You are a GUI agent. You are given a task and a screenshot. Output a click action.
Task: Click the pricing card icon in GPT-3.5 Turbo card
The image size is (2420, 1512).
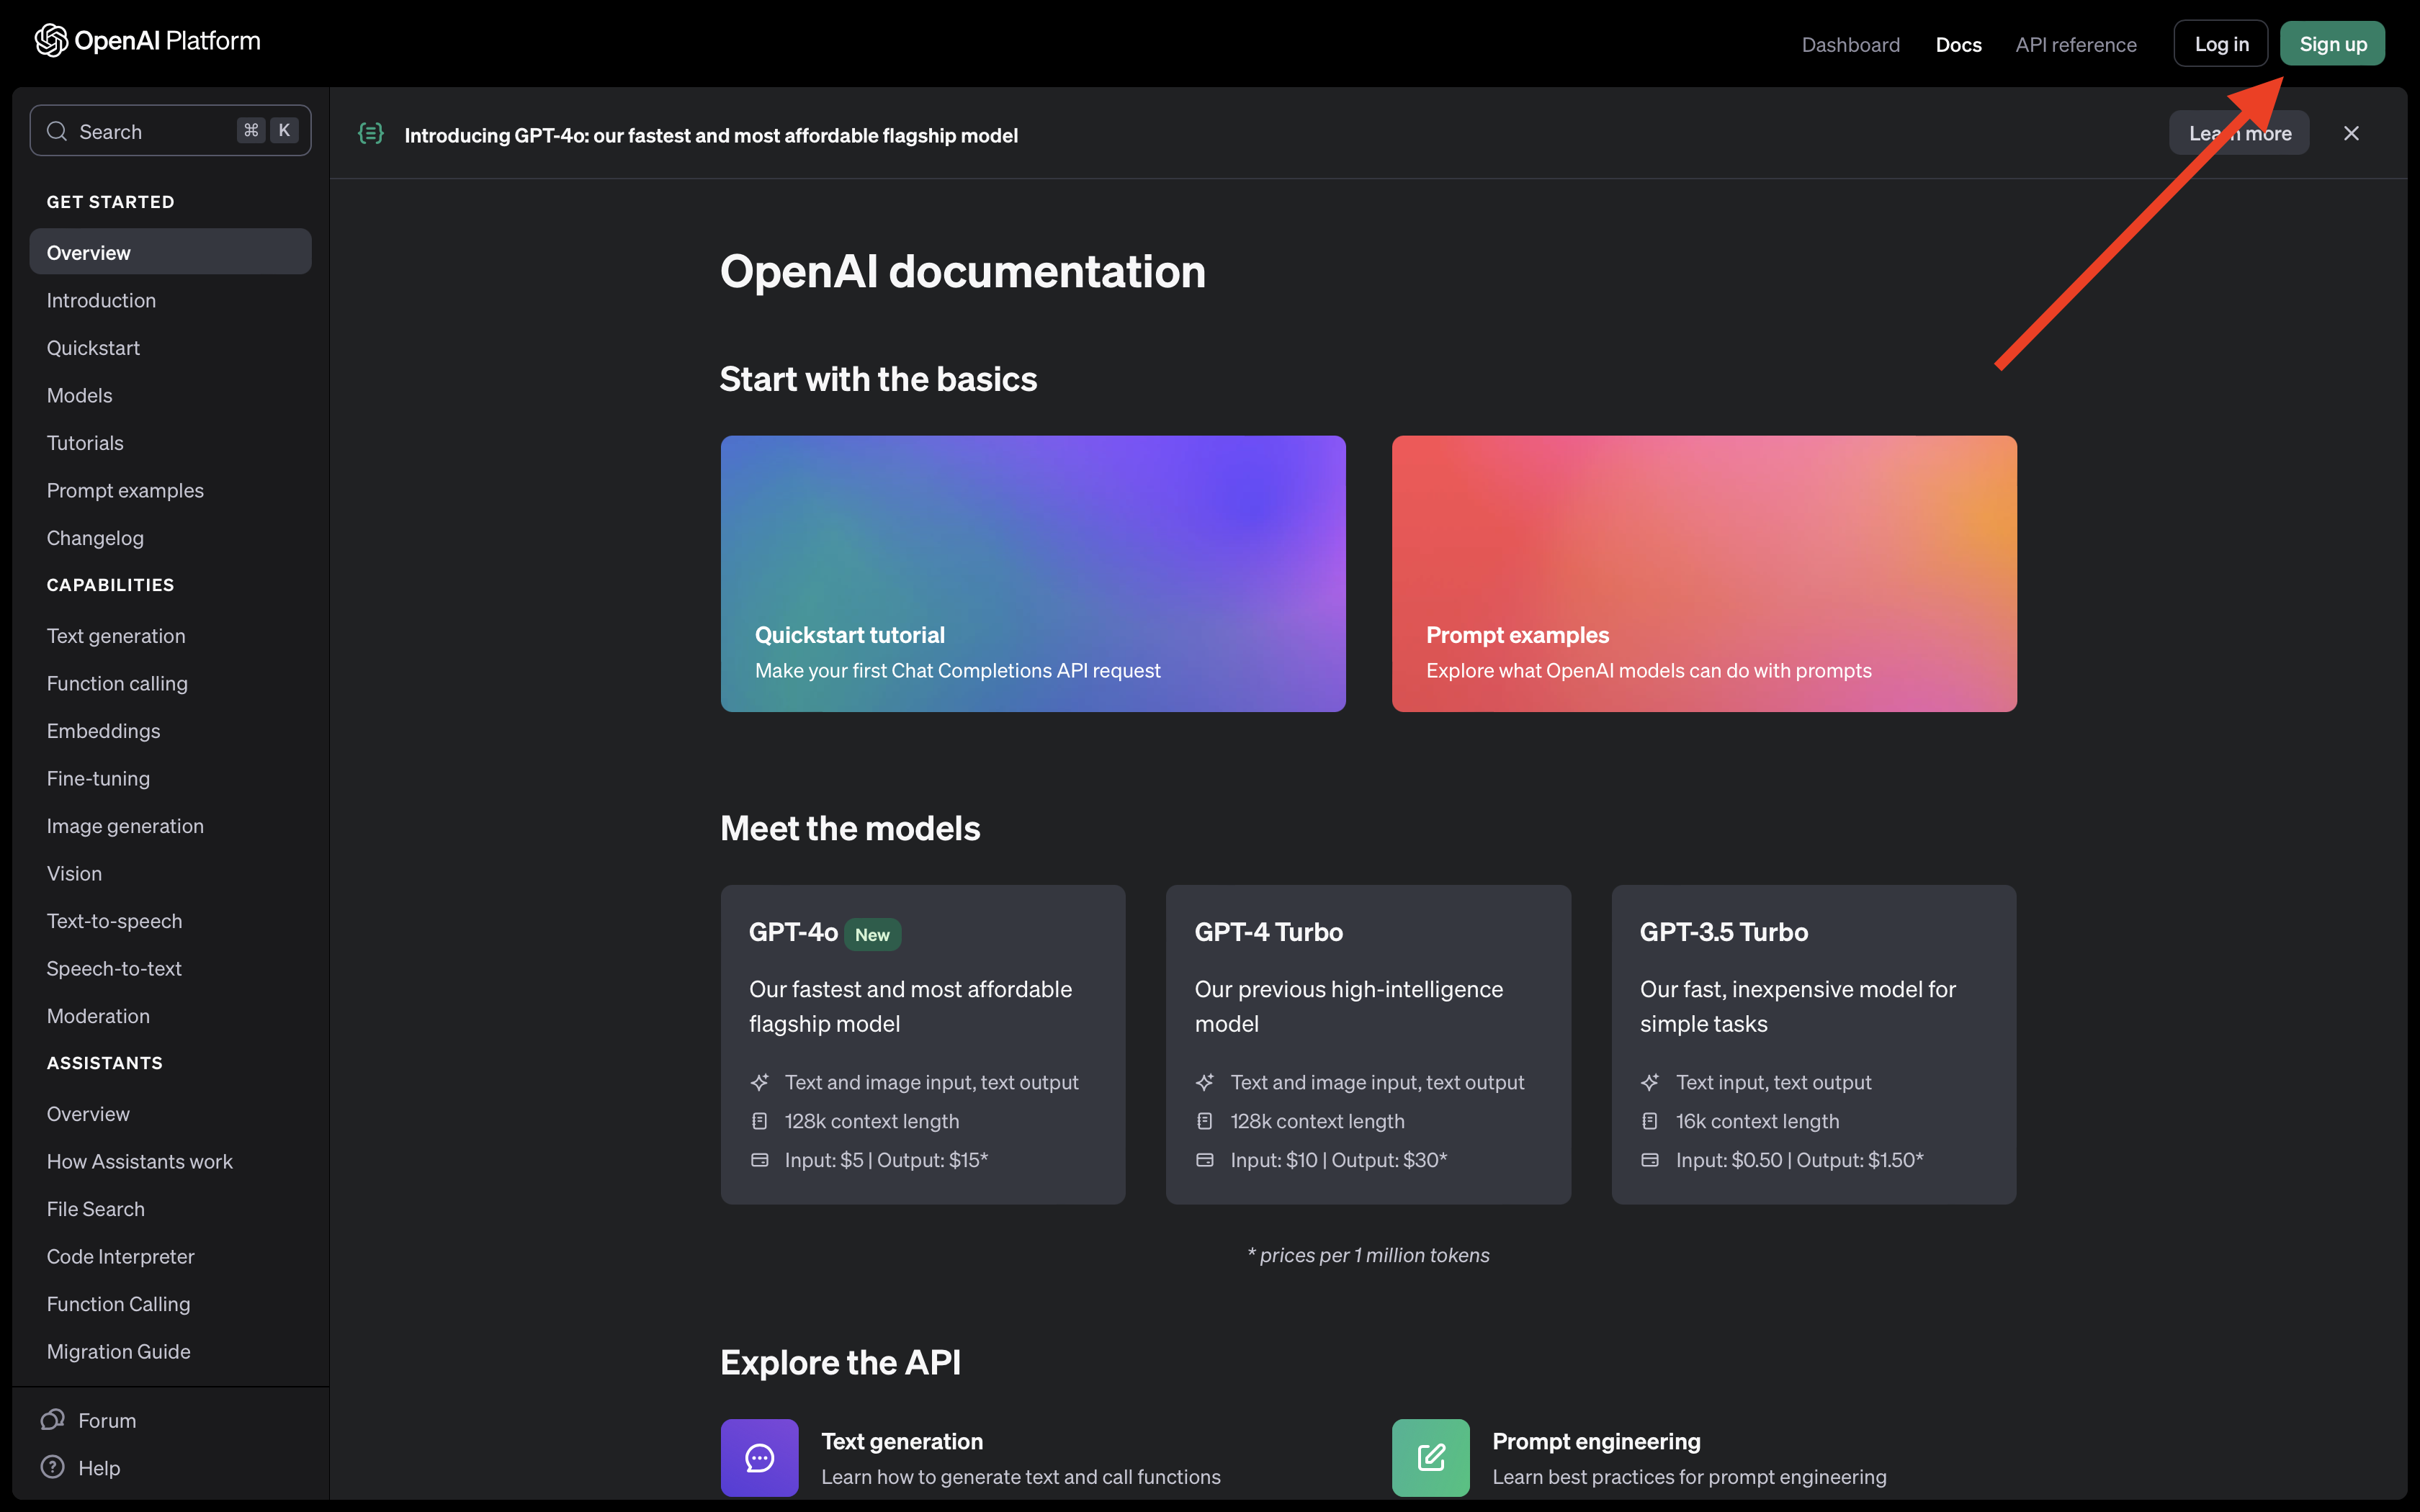pyautogui.click(x=1650, y=1160)
